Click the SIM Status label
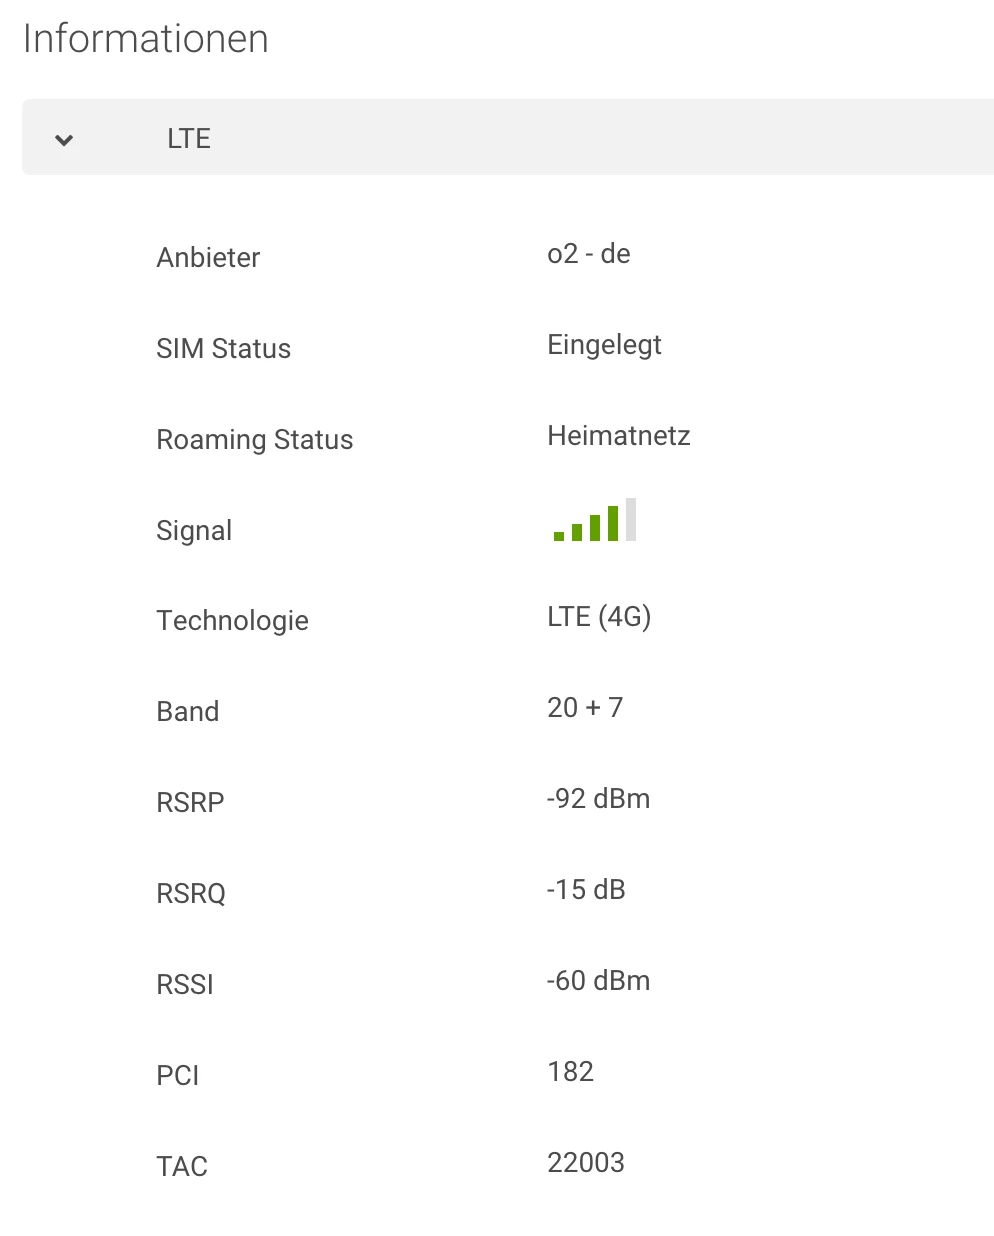Viewport: 994px width, 1236px height. pos(223,349)
